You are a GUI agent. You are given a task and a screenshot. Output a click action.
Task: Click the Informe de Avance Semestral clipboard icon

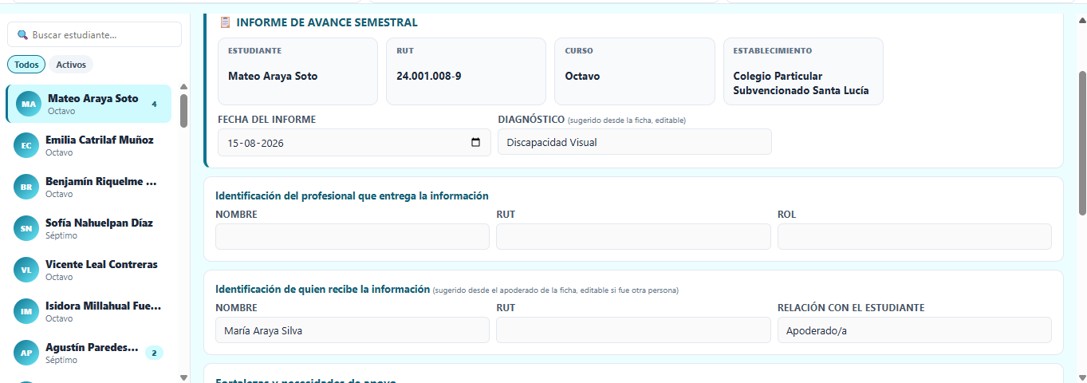225,23
